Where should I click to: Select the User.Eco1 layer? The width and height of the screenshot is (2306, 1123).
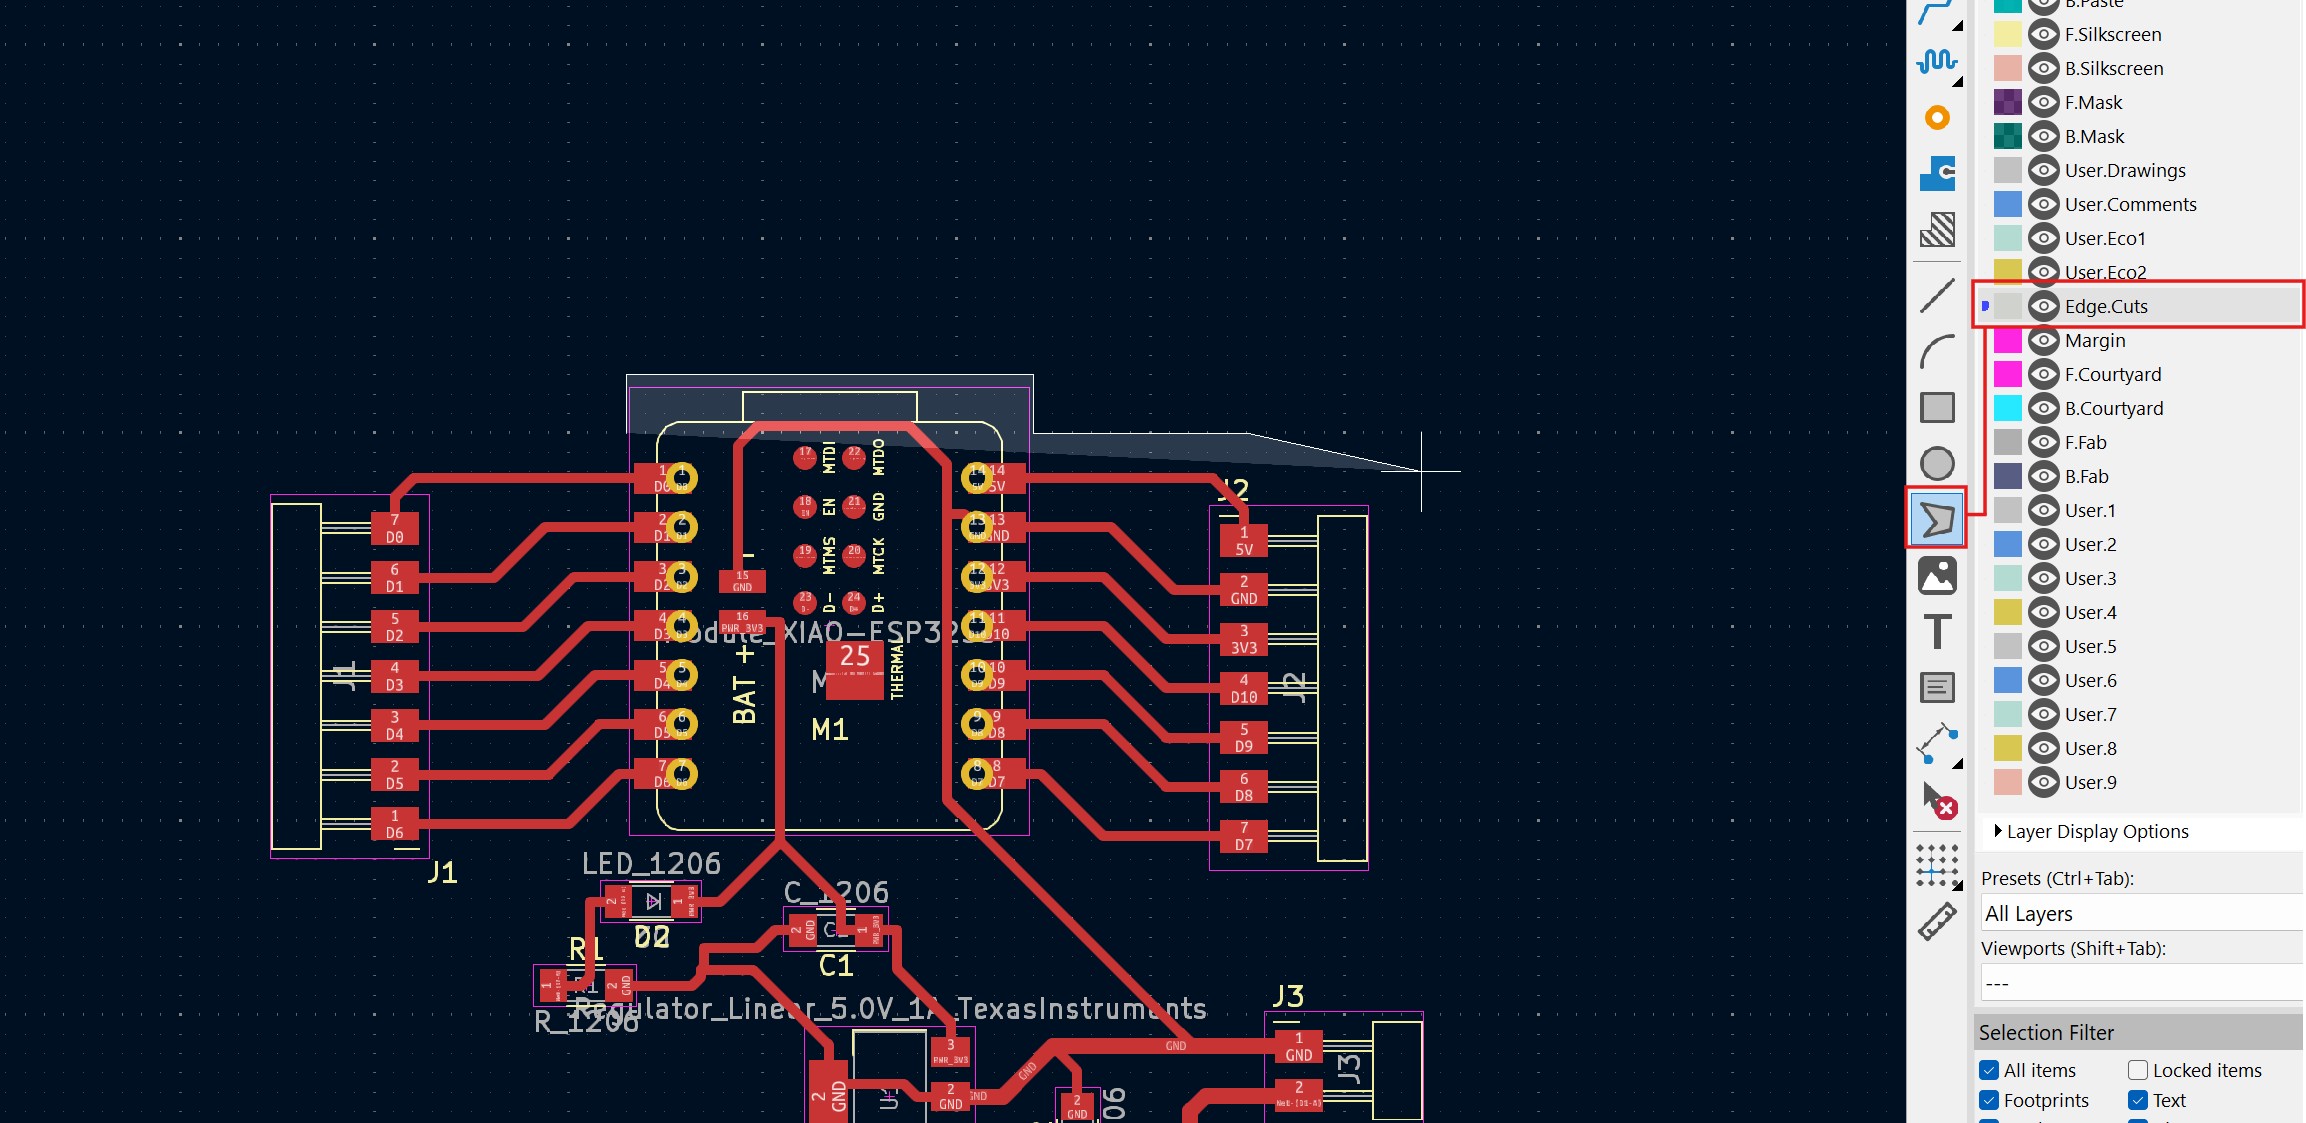[2105, 238]
